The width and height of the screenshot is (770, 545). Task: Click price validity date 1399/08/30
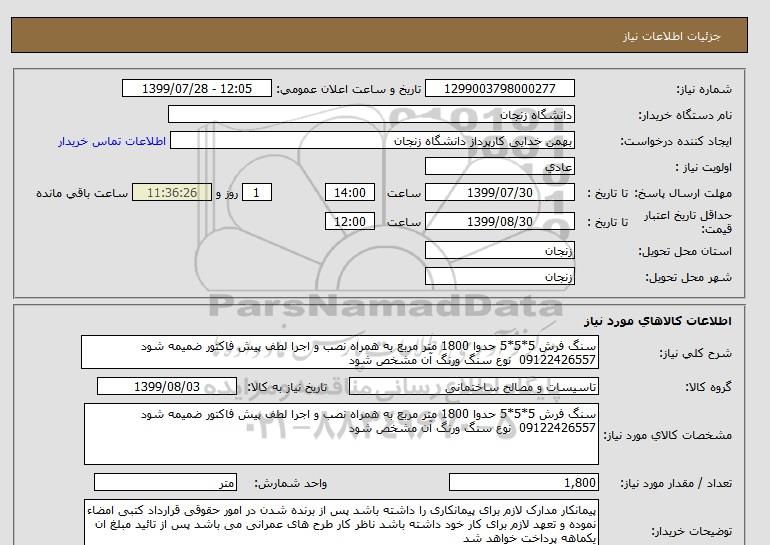[x=499, y=221]
